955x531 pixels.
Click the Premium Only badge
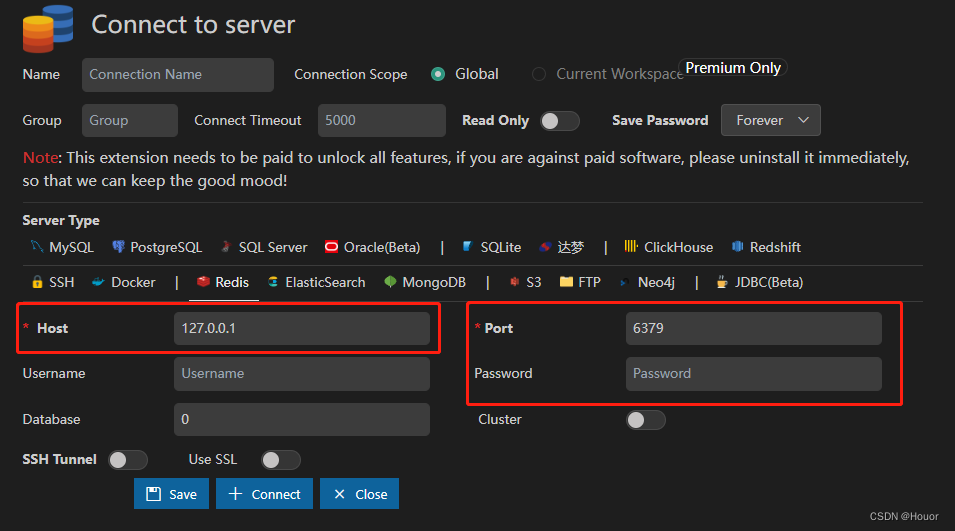pyautogui.click(x=733, y=68)
